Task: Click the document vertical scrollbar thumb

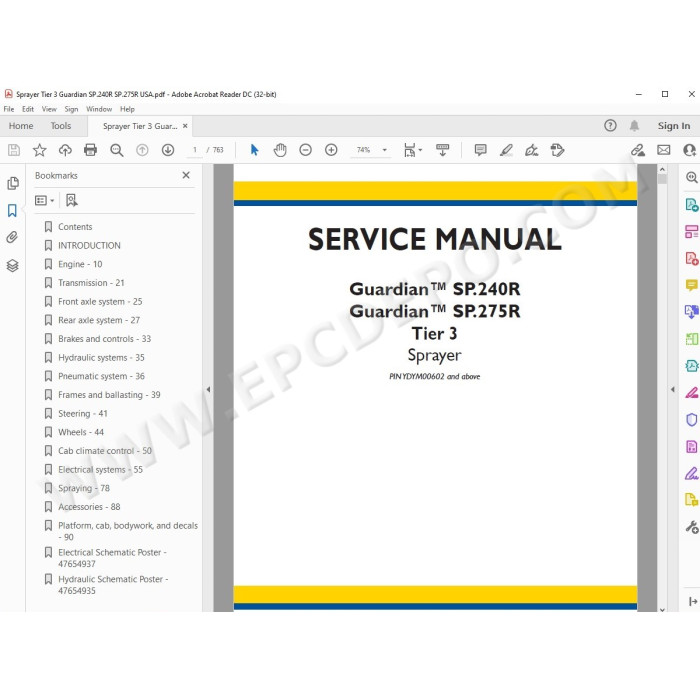Action: pyautogui.click(x=662, y=179)
